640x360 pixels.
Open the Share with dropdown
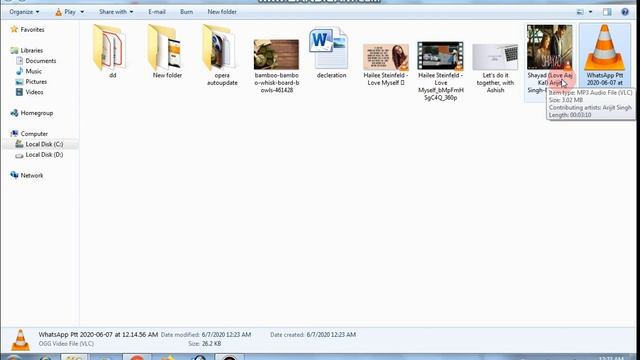[x=116, y=12]
